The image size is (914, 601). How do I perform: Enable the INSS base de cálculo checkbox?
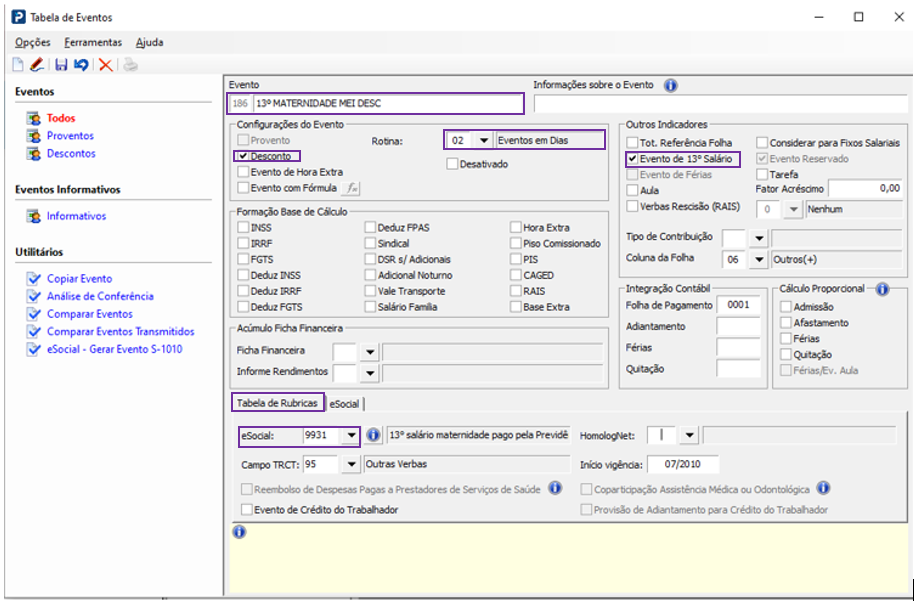point(242,228)
